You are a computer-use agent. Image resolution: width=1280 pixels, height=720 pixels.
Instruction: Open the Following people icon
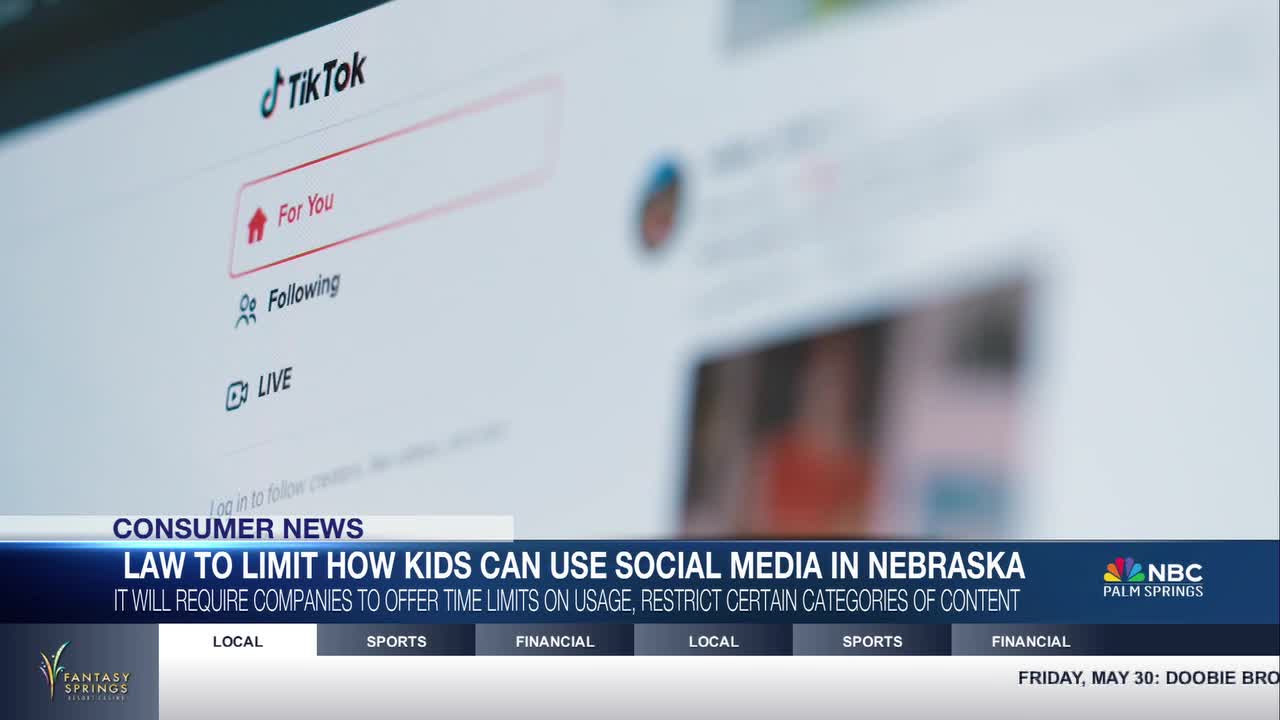click(x=246, y=310)
